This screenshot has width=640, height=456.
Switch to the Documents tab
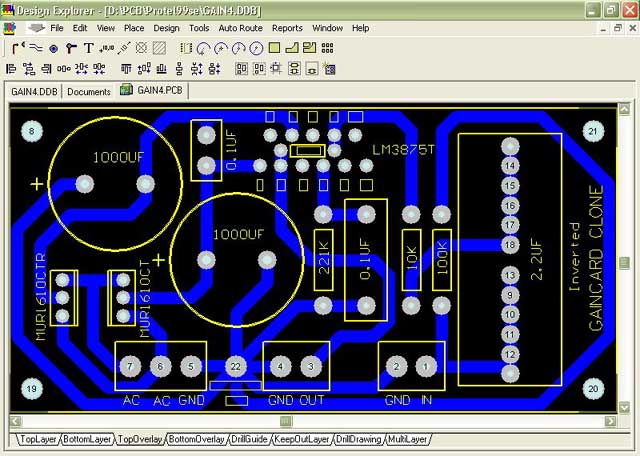click(x=89, y=91)
